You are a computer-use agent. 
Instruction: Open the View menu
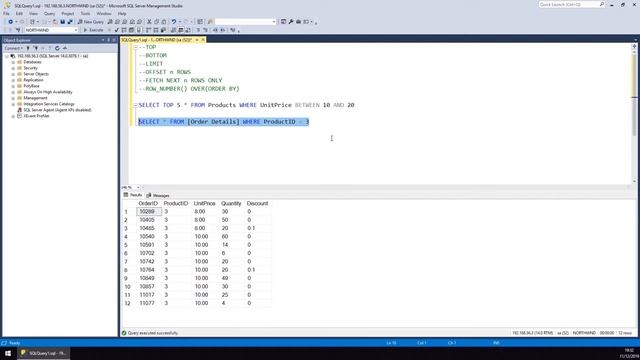(x=33, y=13)
